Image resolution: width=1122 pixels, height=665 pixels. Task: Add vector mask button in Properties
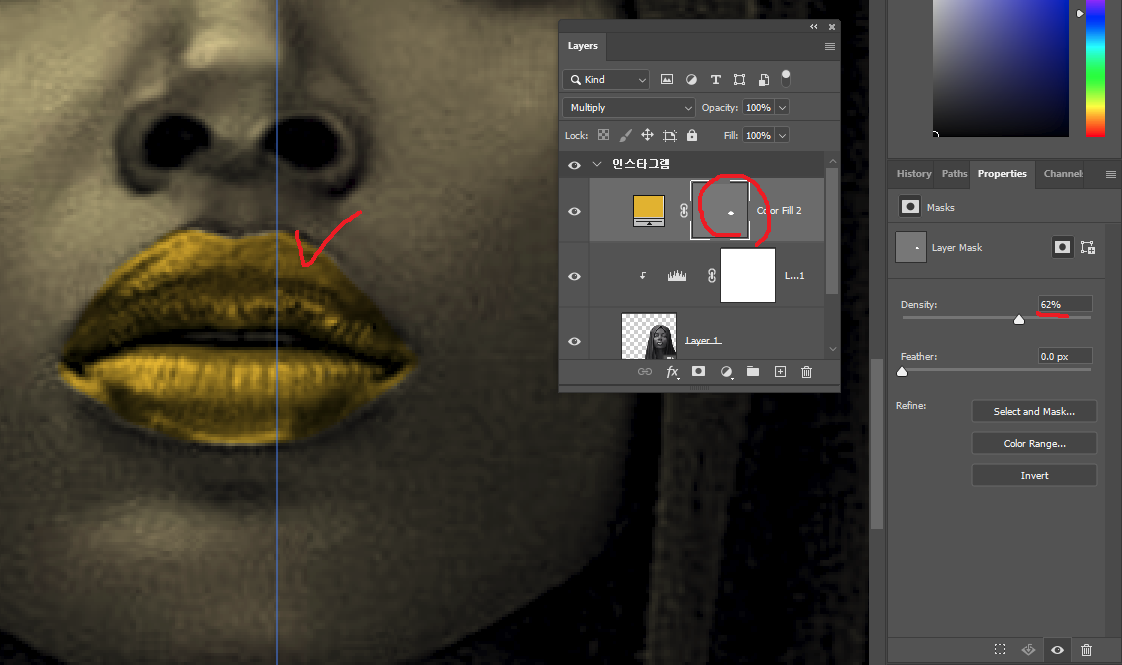click(x=1088, y=247)
